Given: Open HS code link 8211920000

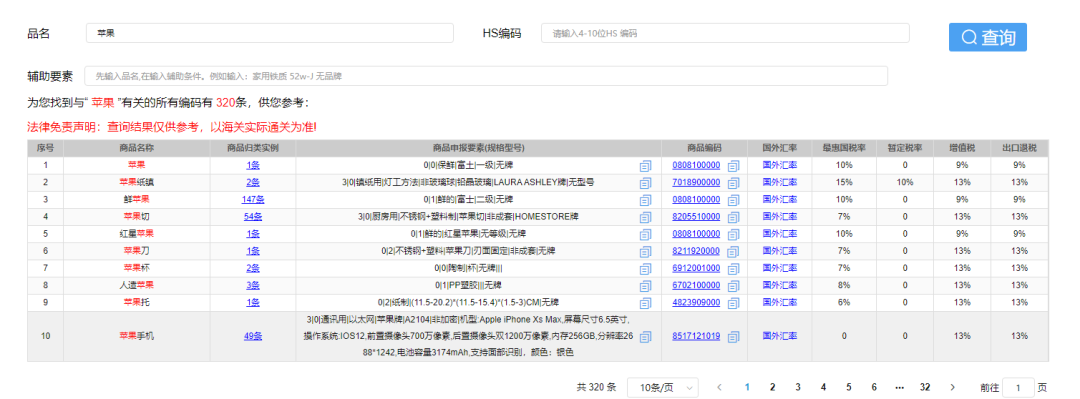Looking at the screenshot, I should (696, 251).
